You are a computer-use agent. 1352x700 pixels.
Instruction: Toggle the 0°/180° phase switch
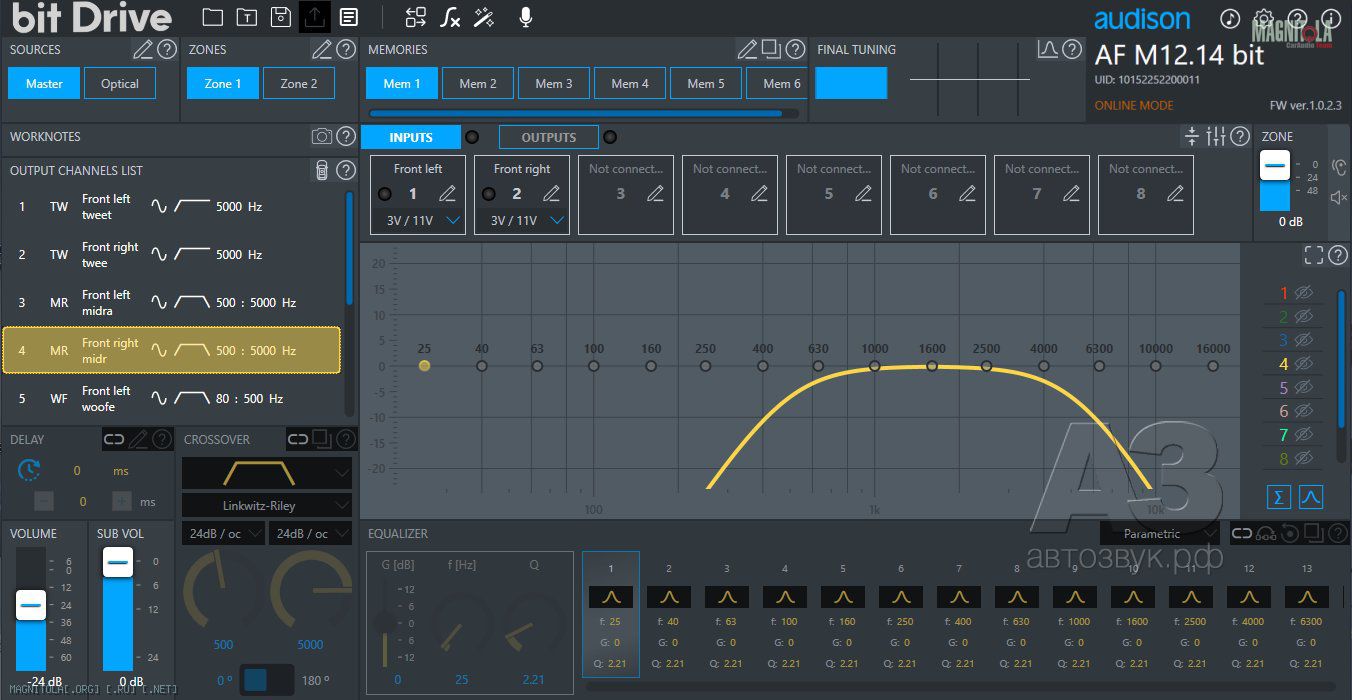coord(267,680)
